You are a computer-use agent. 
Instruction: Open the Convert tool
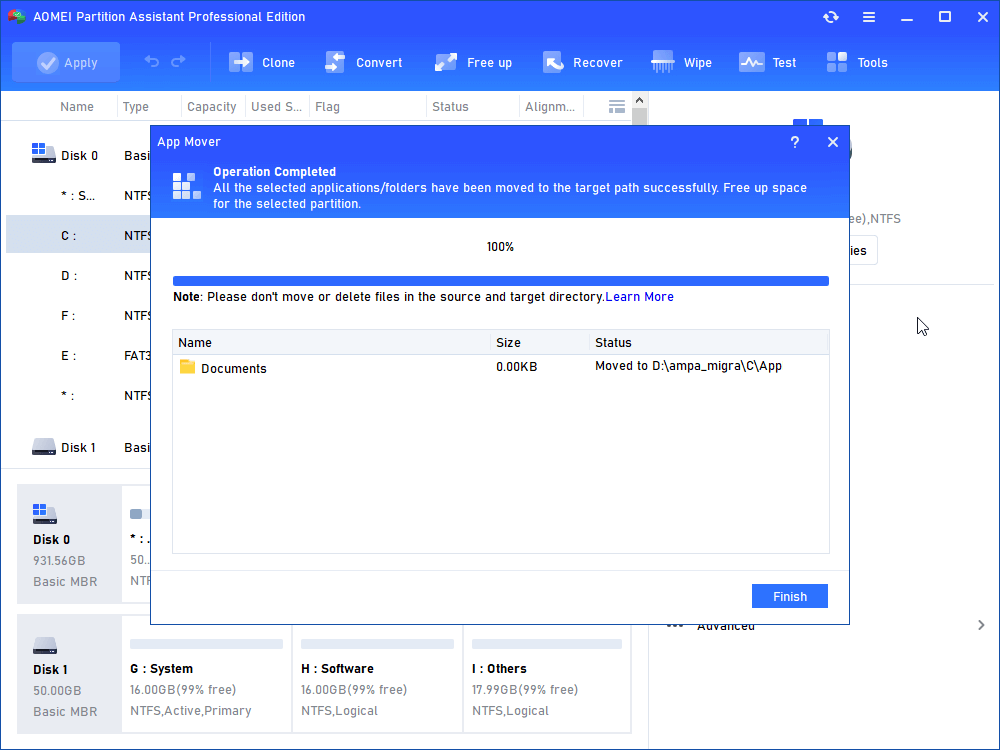335,62
